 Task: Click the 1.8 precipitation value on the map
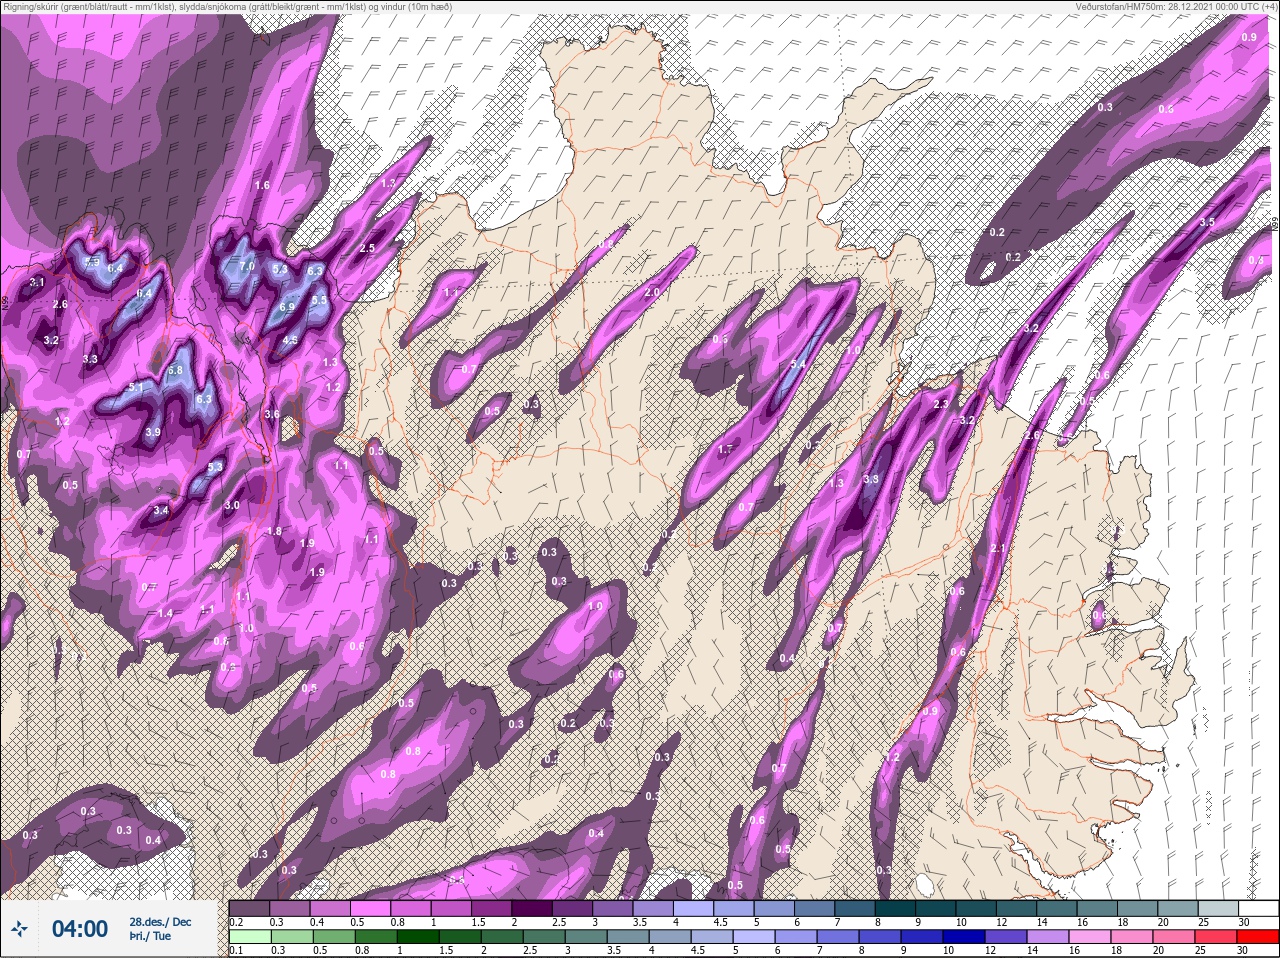275,531
